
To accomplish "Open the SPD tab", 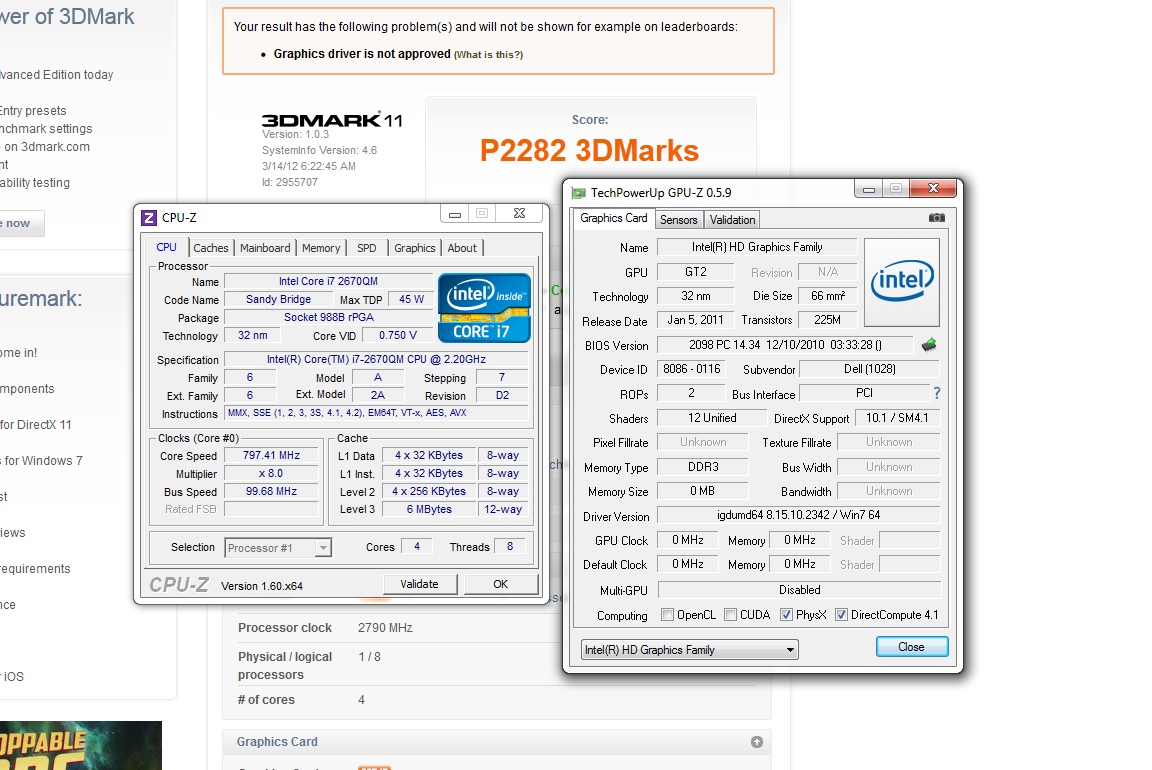I will tap(367, 248).
